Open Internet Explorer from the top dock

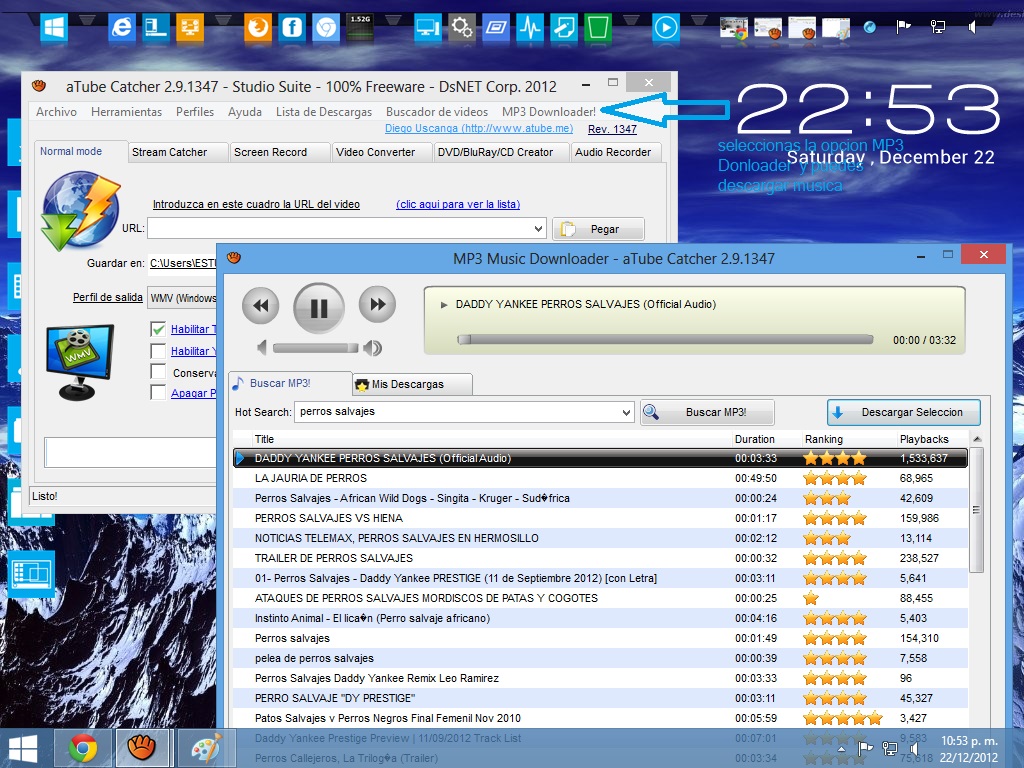click(x=121, y=27)
